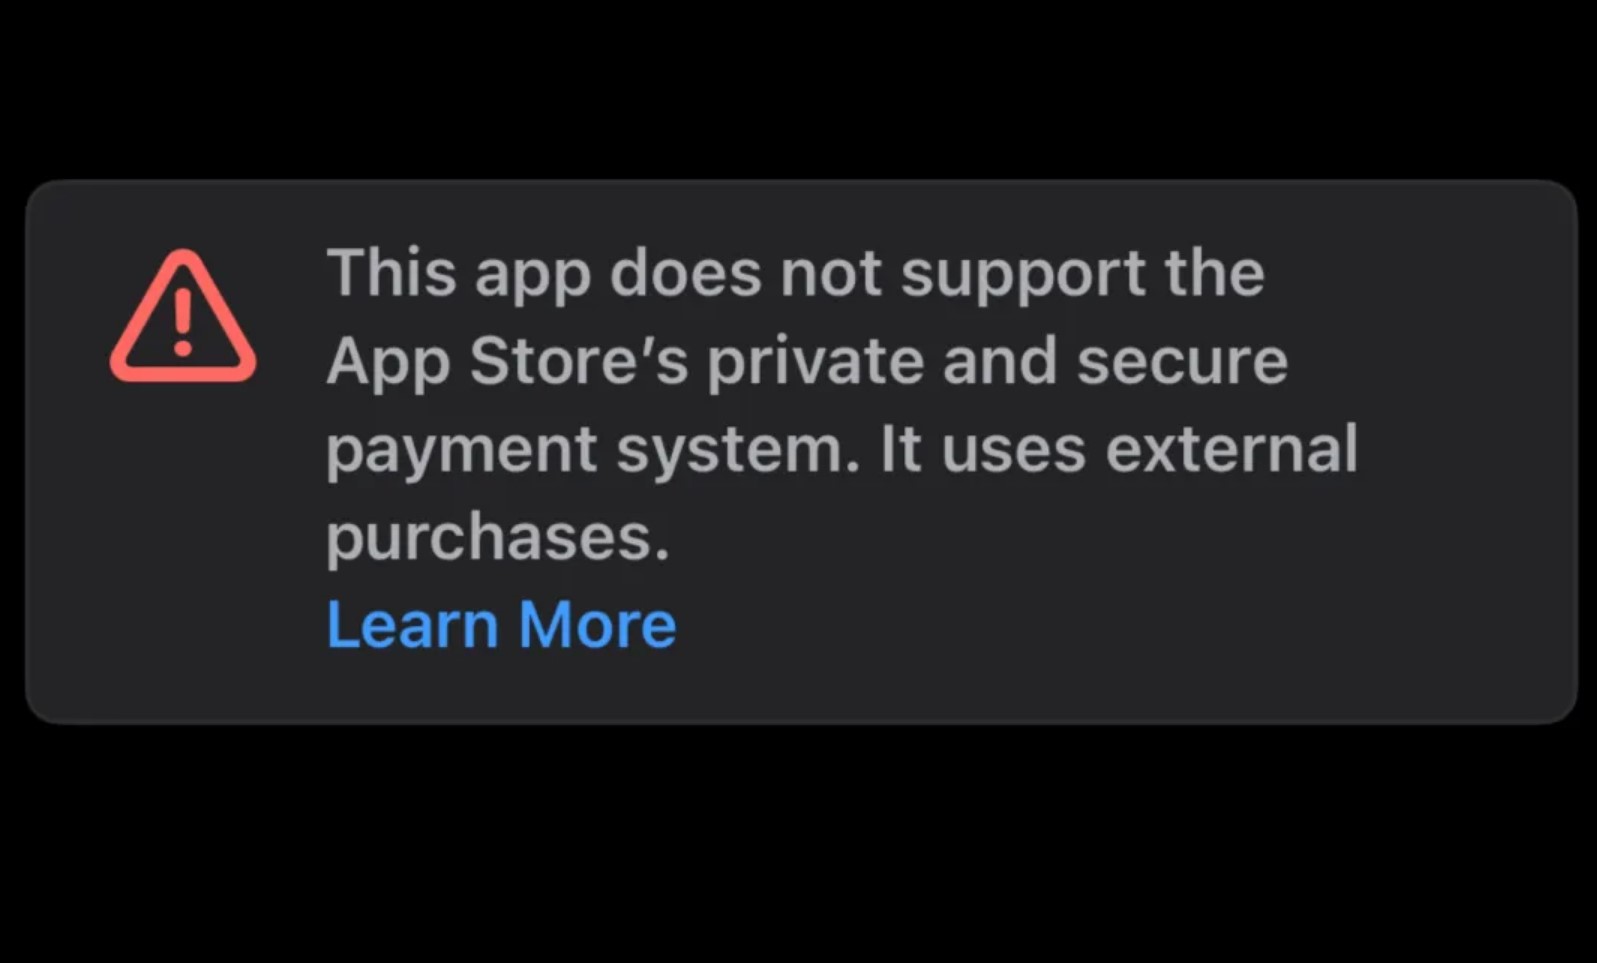Image resolution: width=1597 pixels, height=963 pixels.
Task: Click the word "system." in the notice
Action: coord(738,452)
